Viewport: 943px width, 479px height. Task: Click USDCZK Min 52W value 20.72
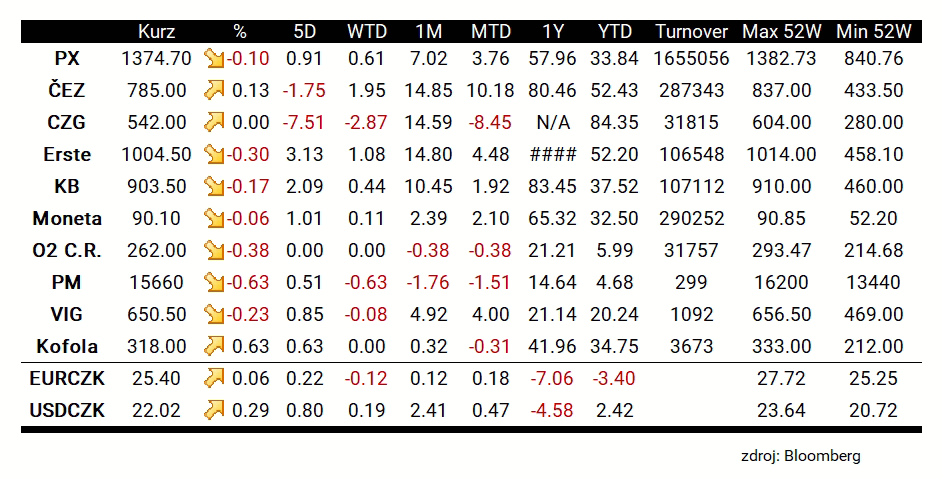pyautogui.click(x=874, y=410)
